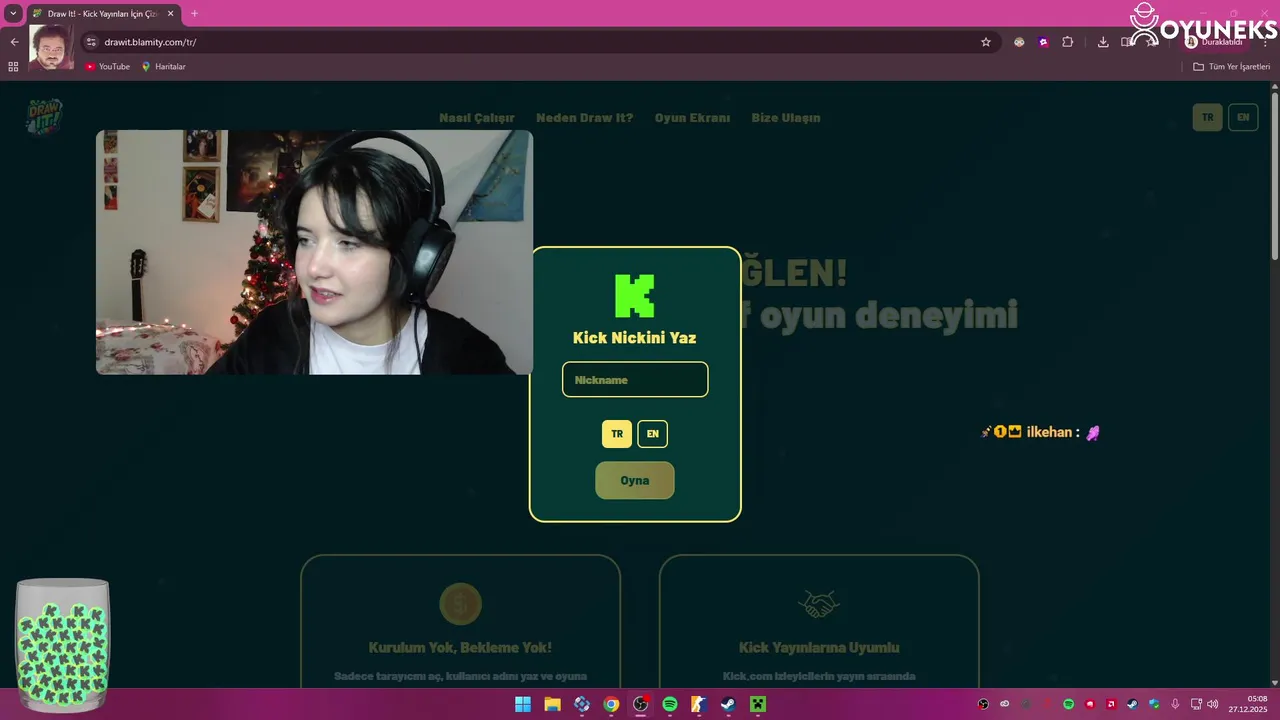Open Counter-Strike from the taskbar
Viewport: 1280px width, 720px height.
coord(699,704)
